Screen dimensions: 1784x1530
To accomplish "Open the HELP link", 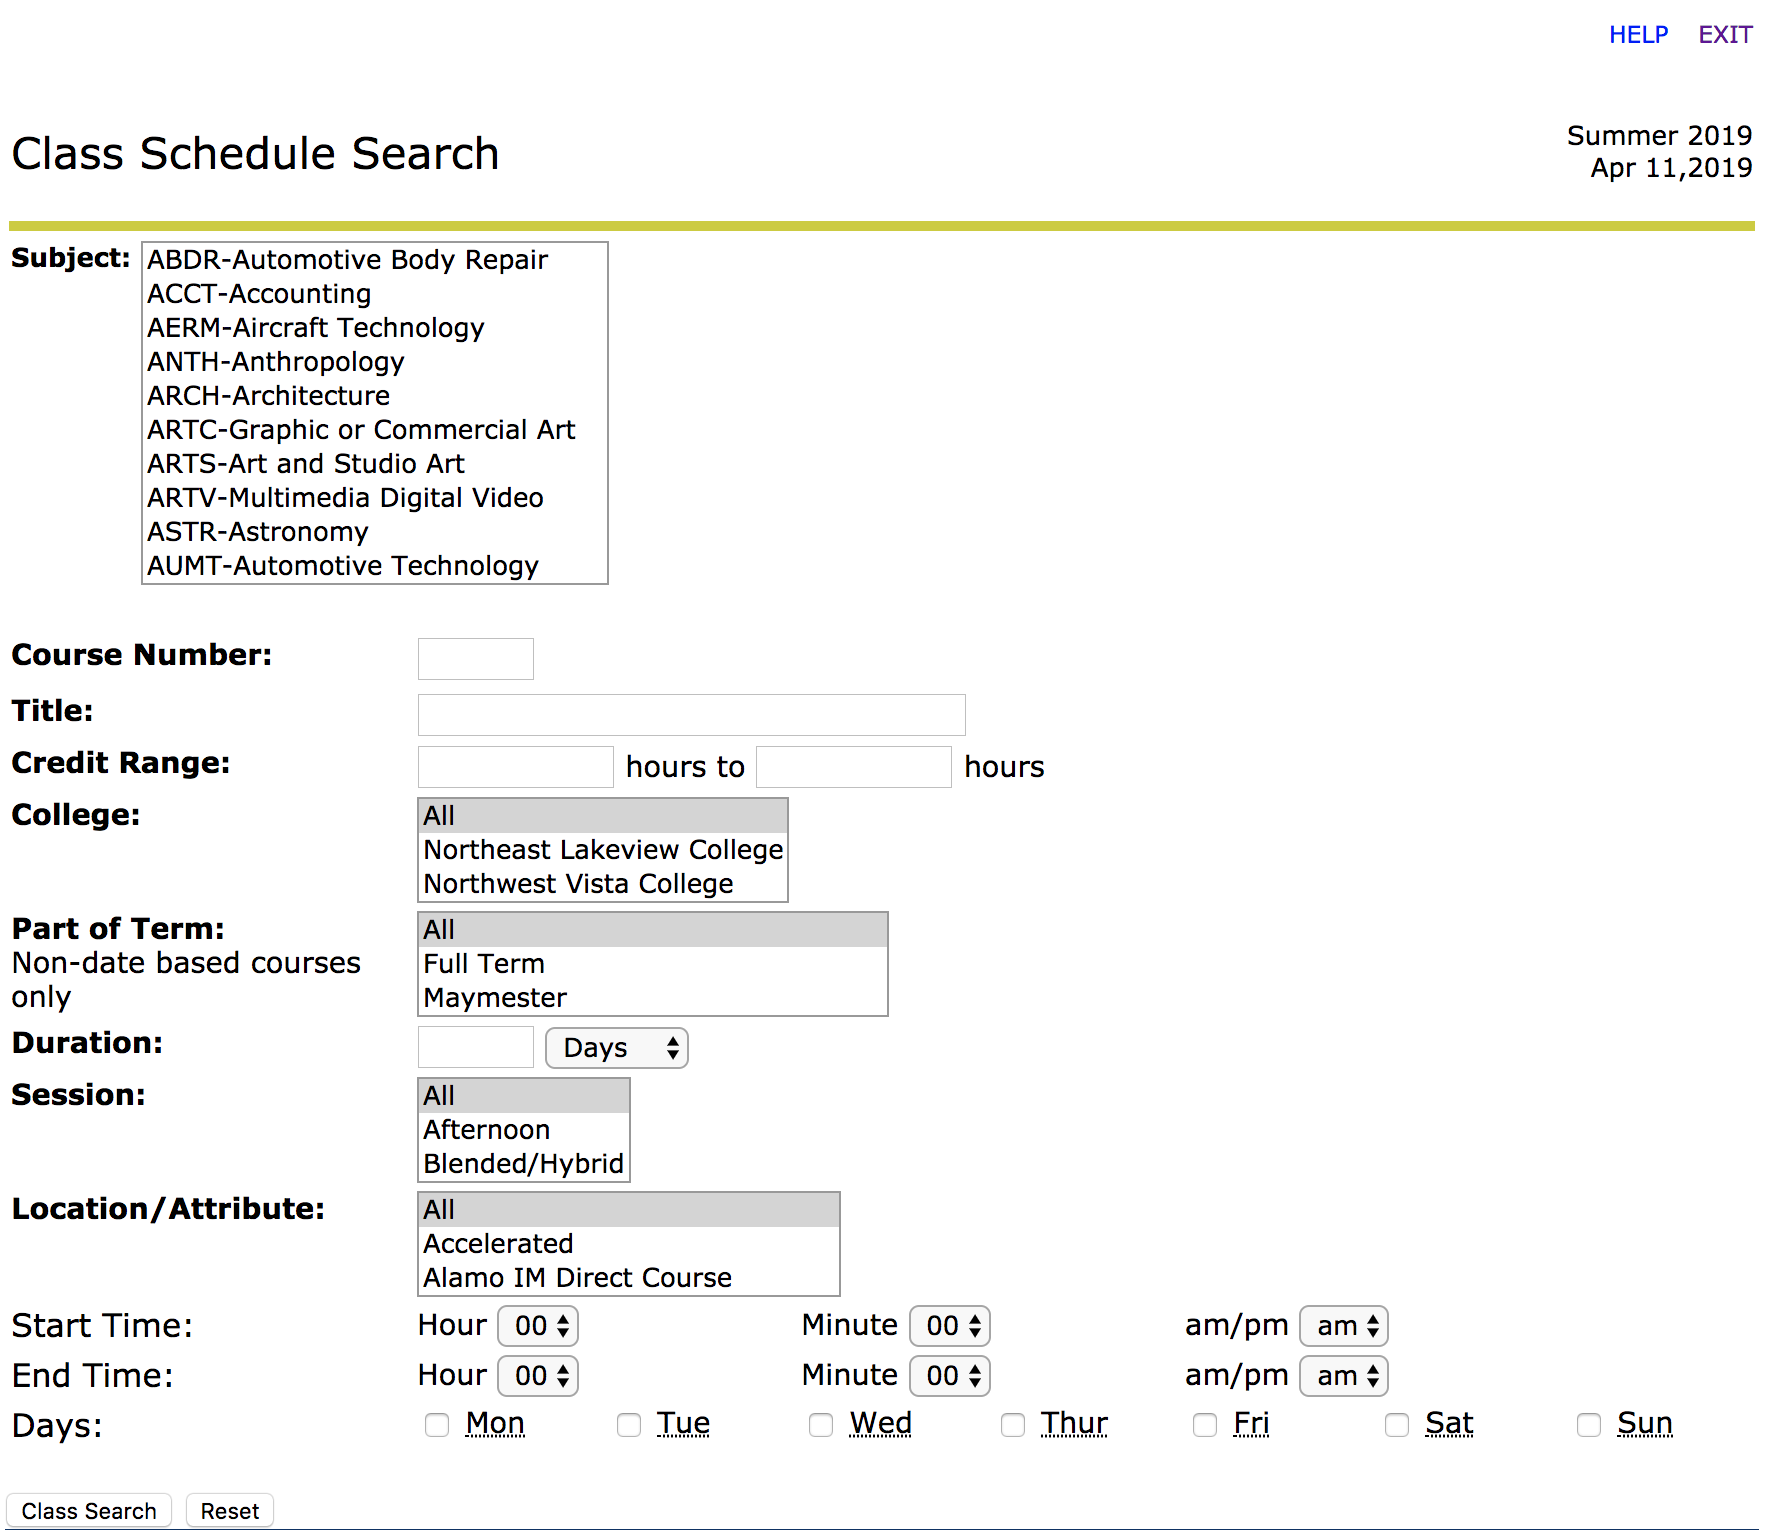I will (x=1638, y=35).
